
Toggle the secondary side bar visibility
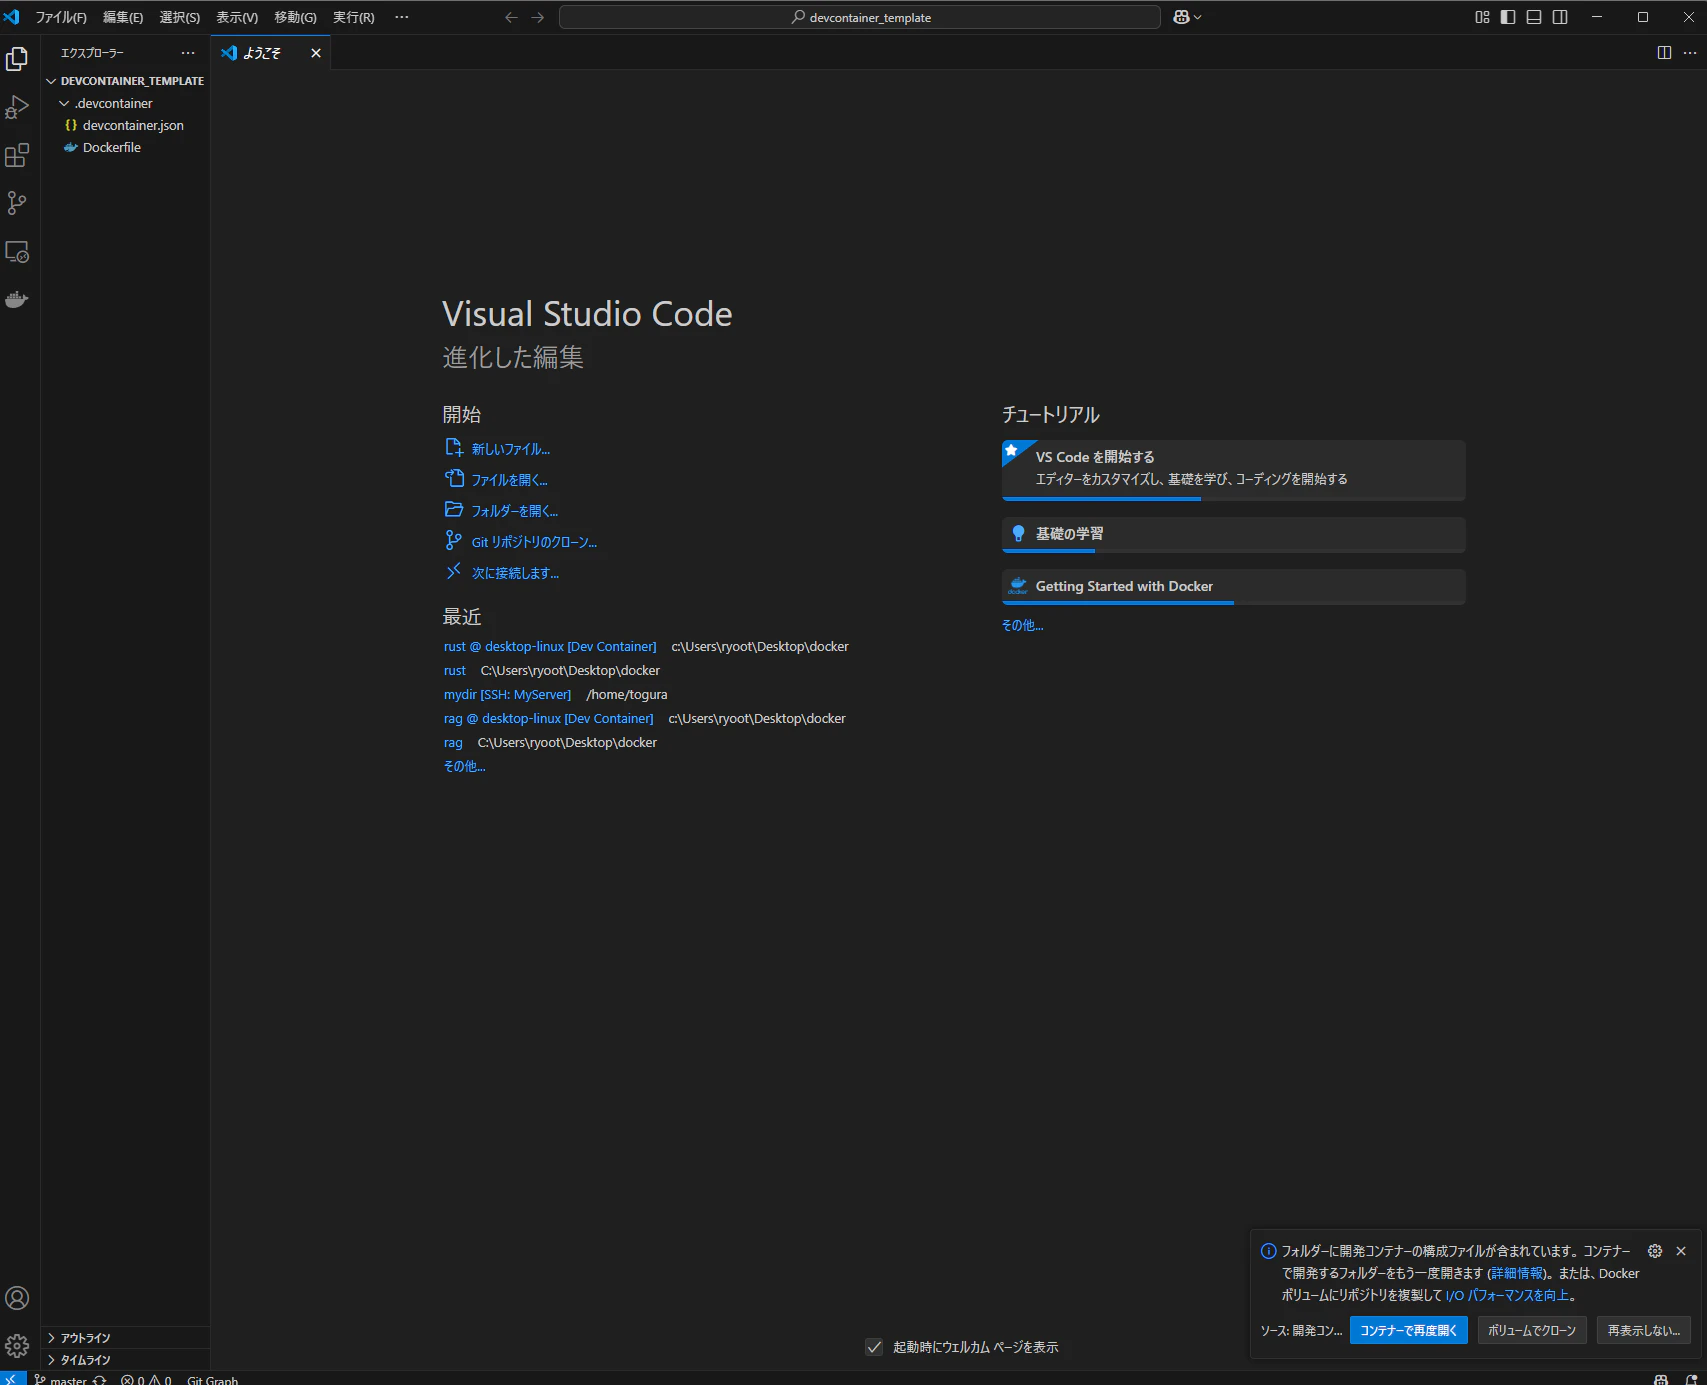1560,17
